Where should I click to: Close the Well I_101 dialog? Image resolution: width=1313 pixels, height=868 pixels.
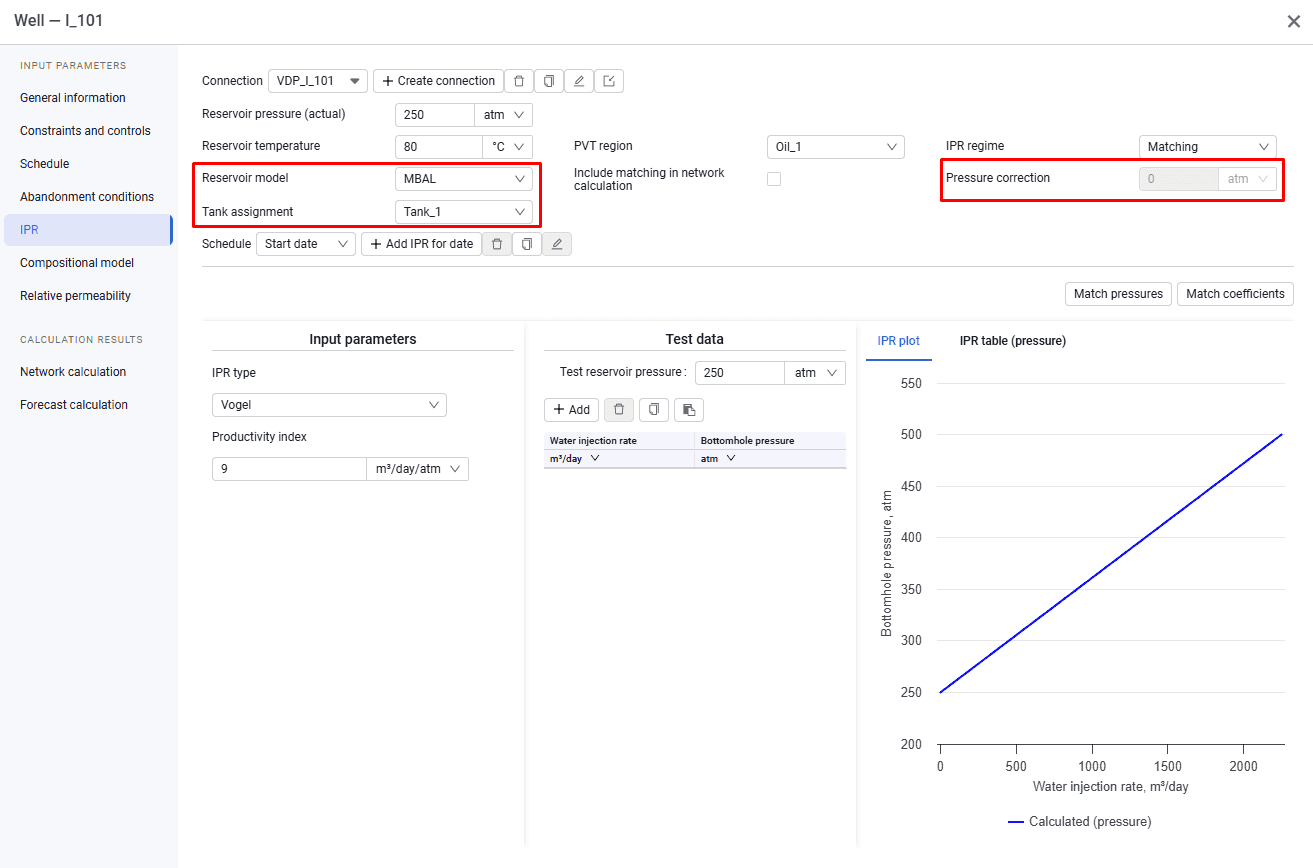pyautogui.click(x=1293, y=21)
